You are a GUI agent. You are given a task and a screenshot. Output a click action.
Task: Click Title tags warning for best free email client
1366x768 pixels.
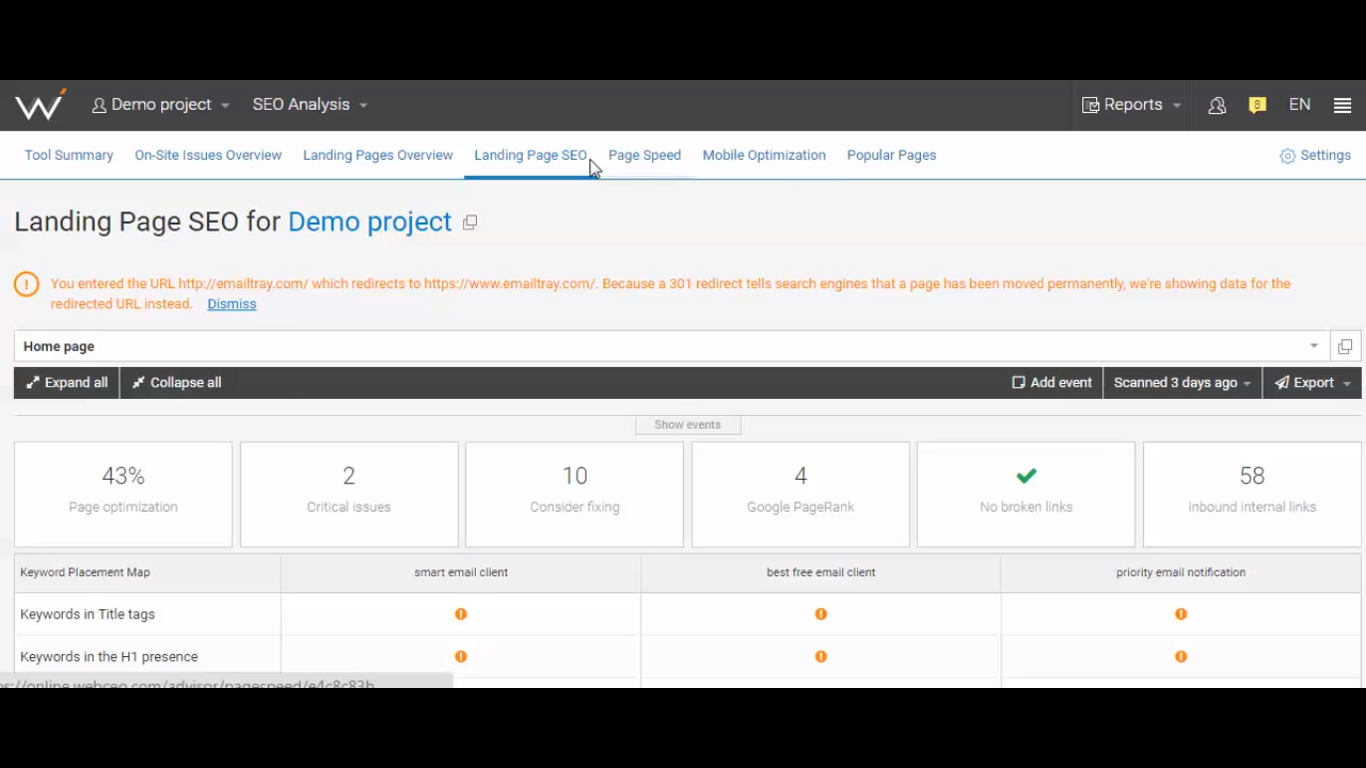pos(821,614)
